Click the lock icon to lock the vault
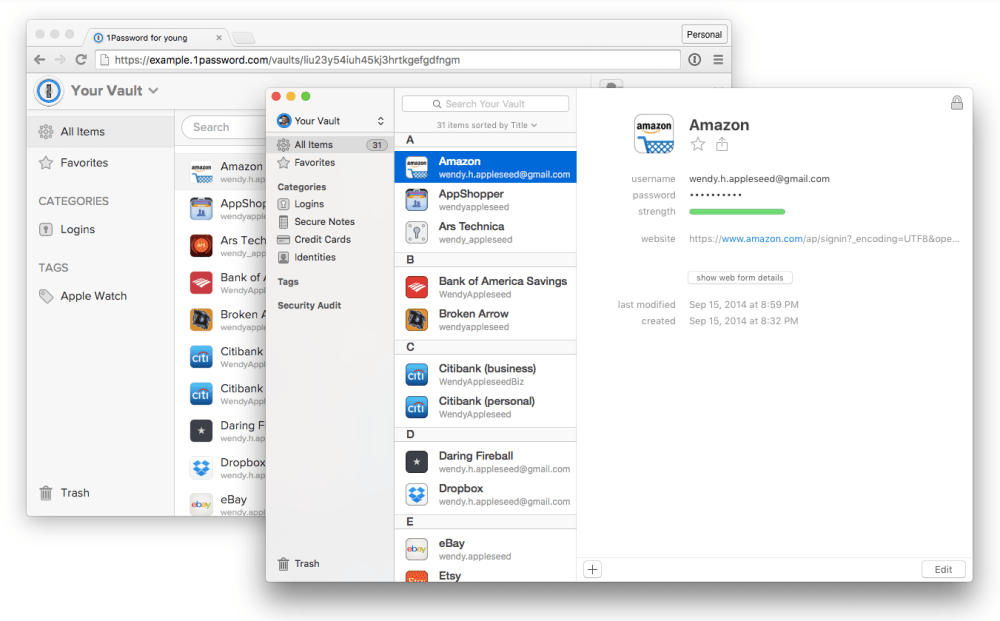 956,101
